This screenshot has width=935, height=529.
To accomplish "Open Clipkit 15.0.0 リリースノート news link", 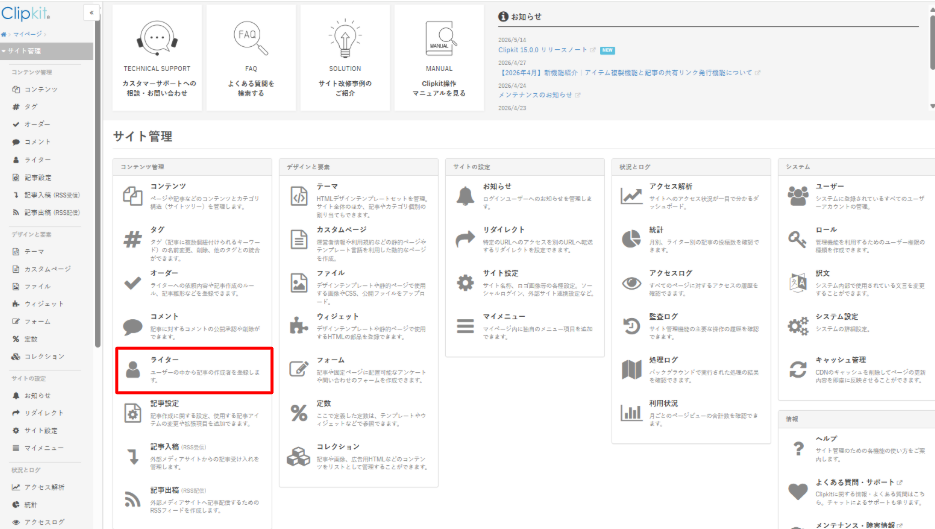I will tap(543, 50).
